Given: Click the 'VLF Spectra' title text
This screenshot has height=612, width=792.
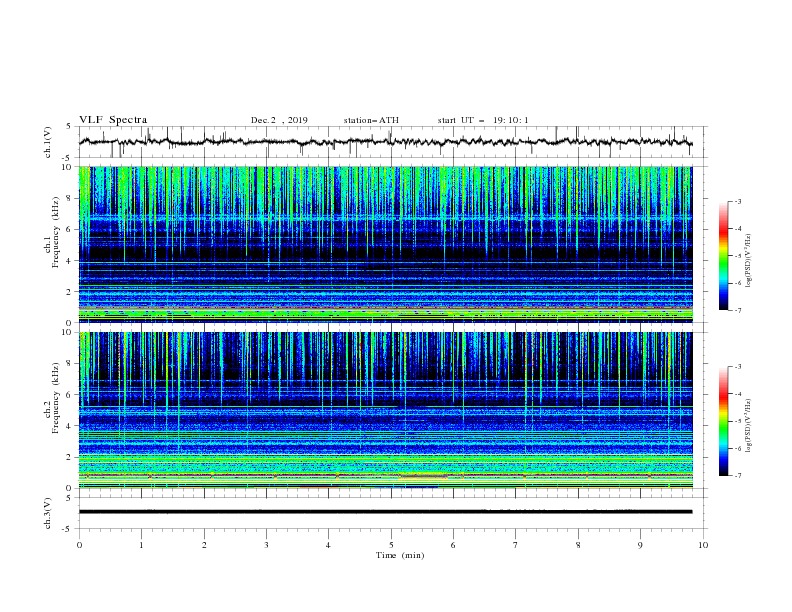Looking at the screenshot, I should point(113,120).
